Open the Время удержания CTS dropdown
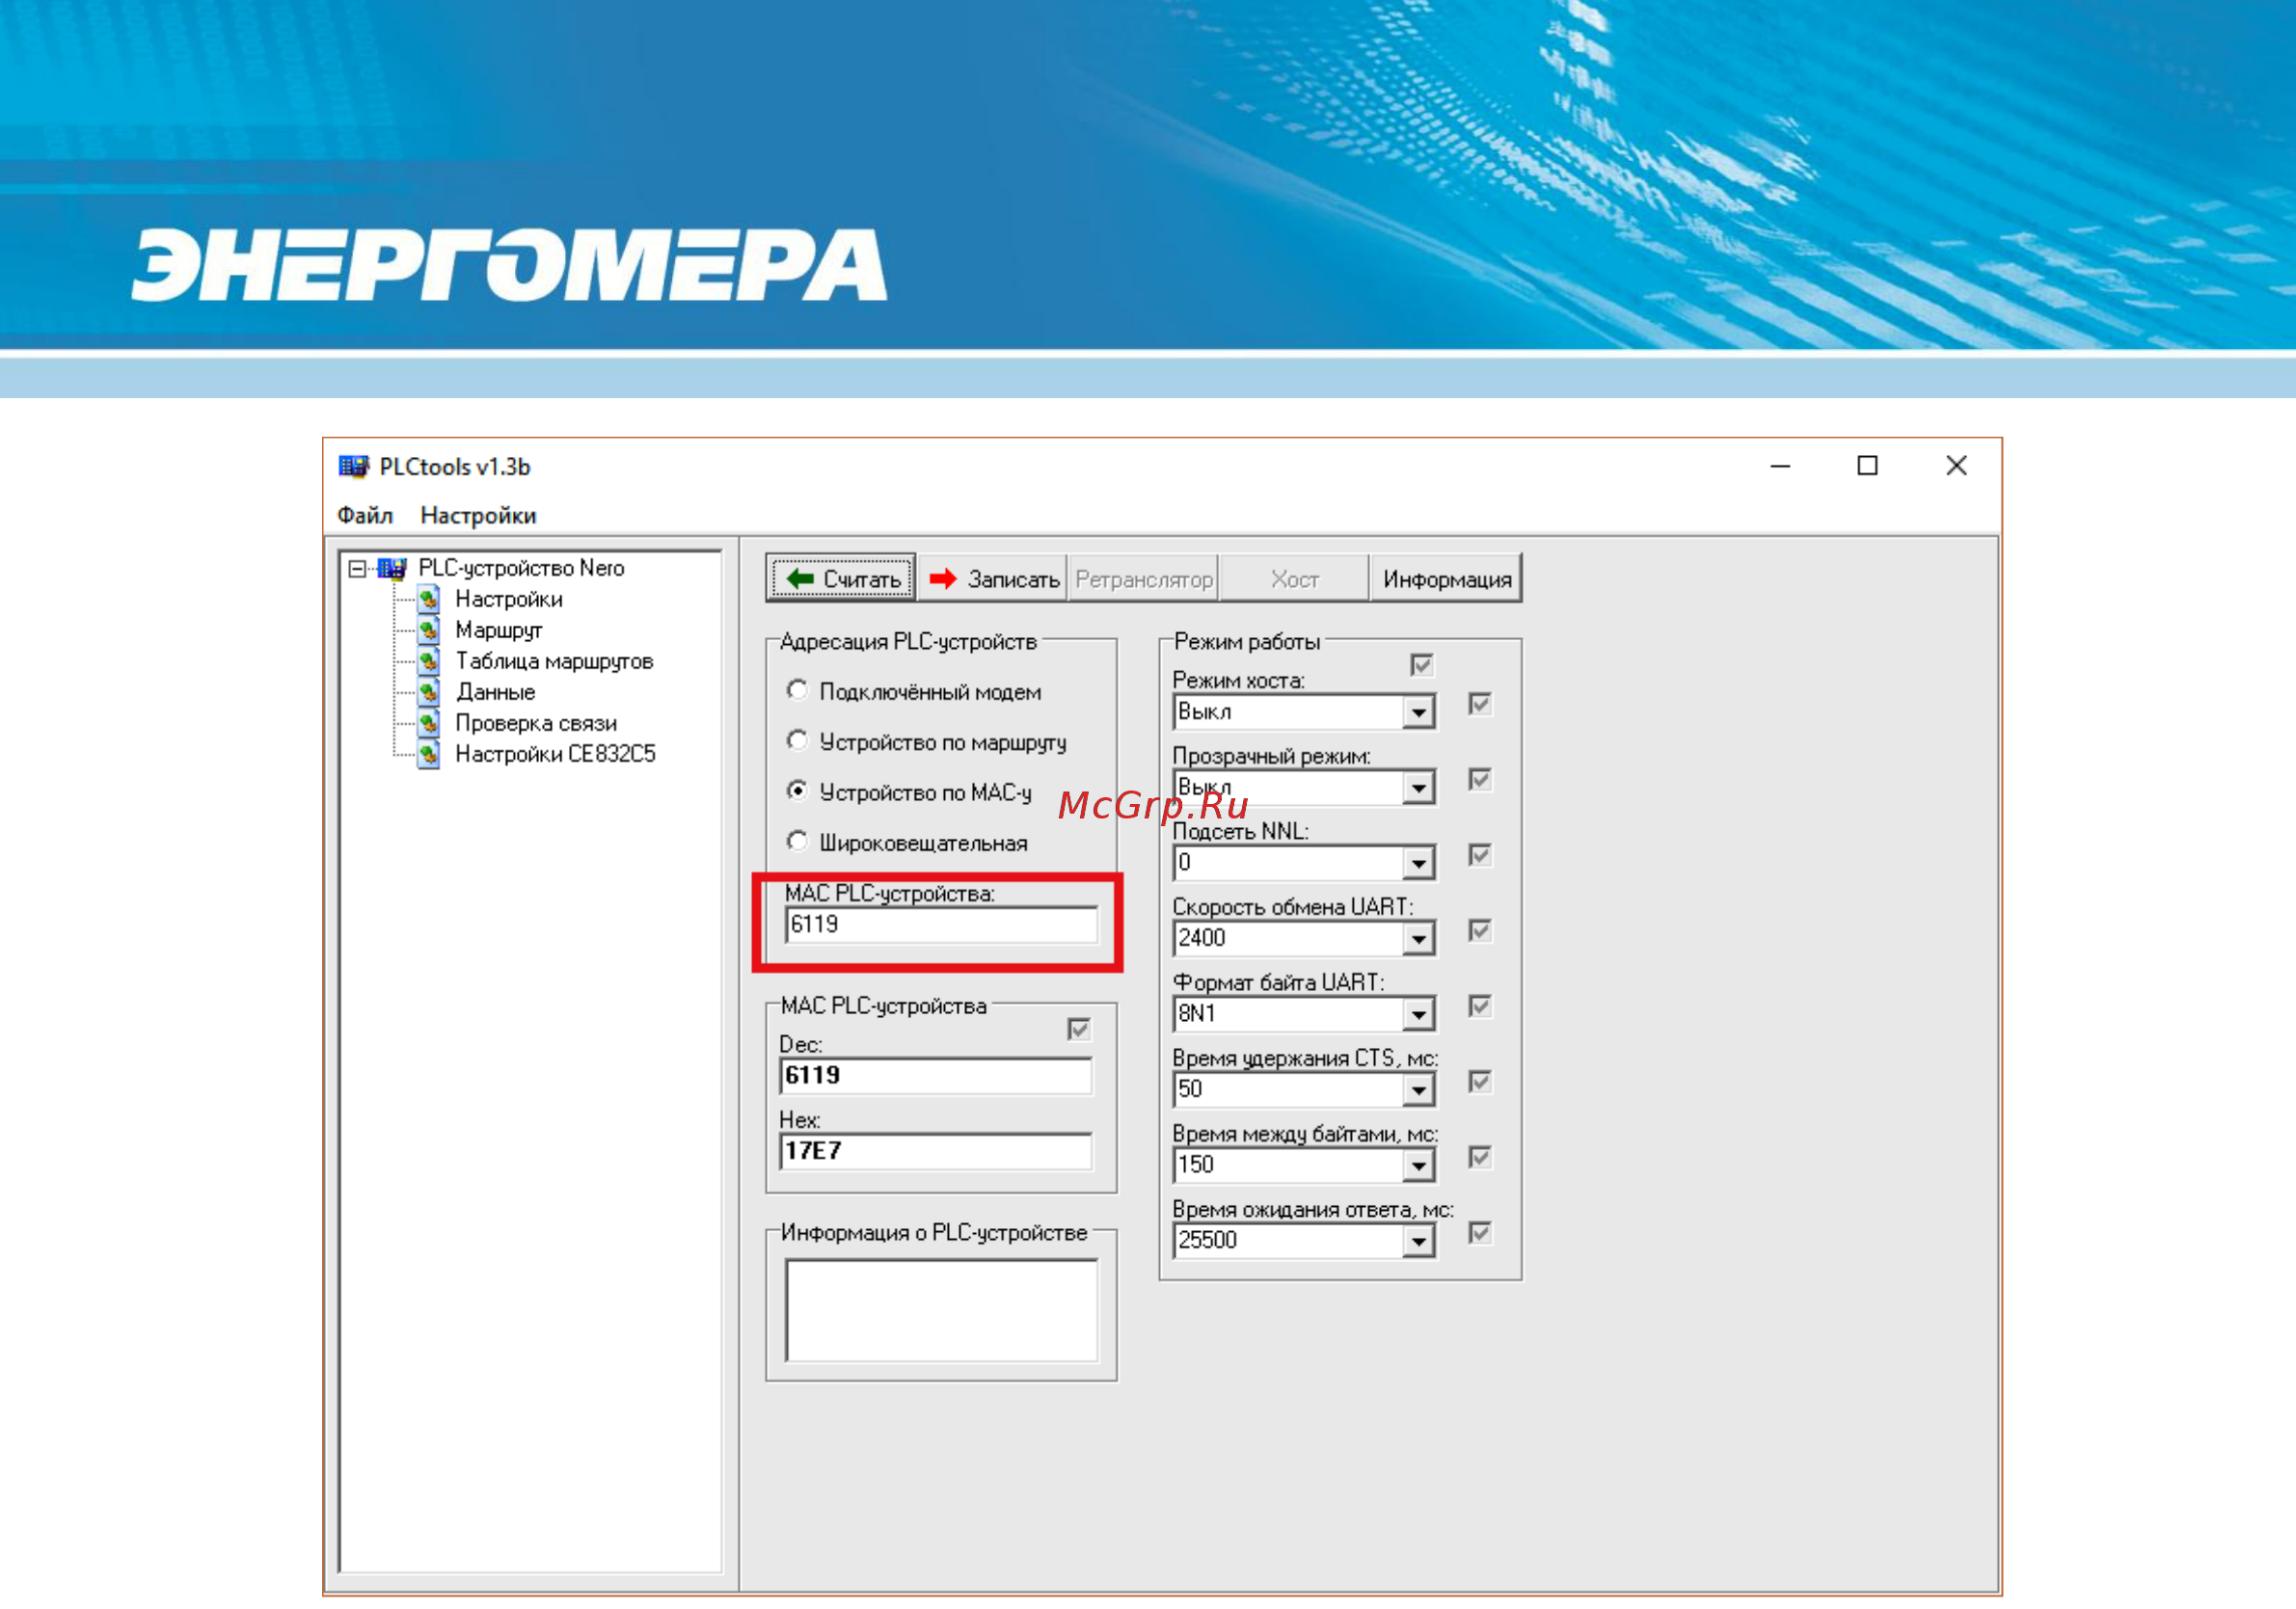The width and height of the screenshot is (2296, 1609). click(x=1419, y=1090)
